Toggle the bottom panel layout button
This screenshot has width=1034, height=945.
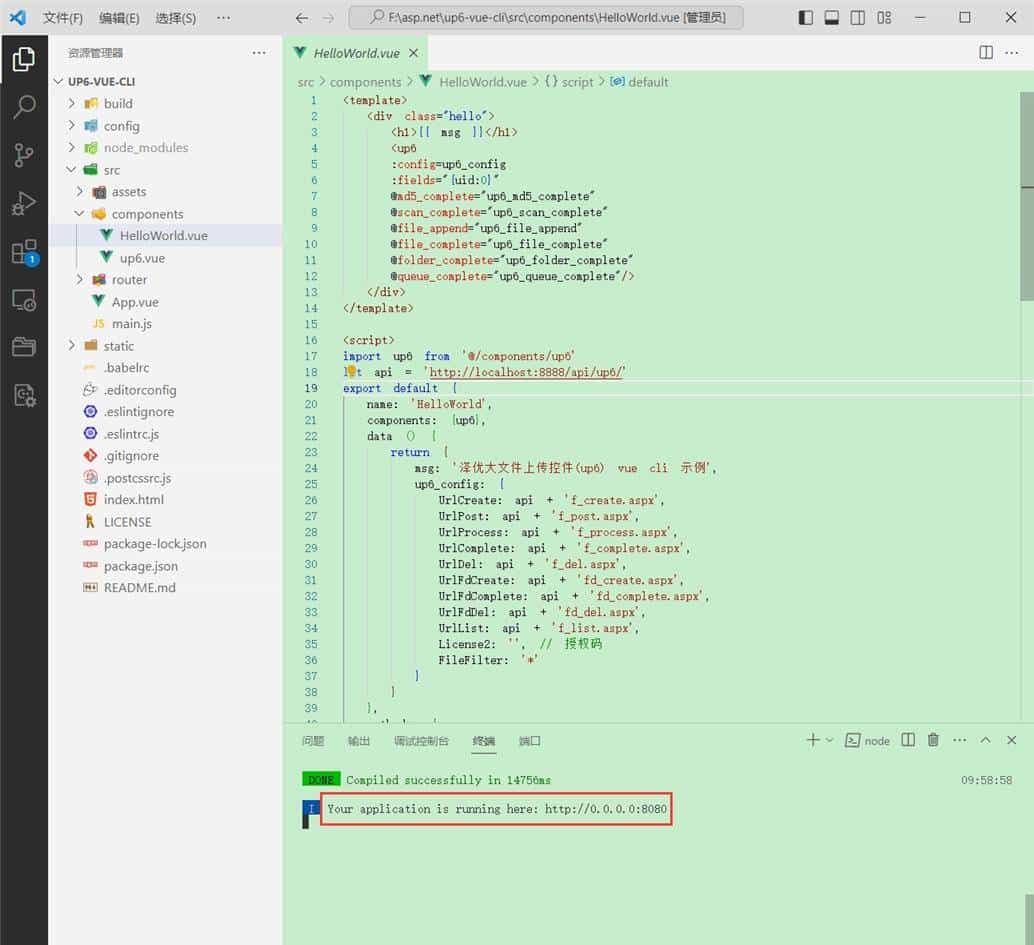point(832,18)
